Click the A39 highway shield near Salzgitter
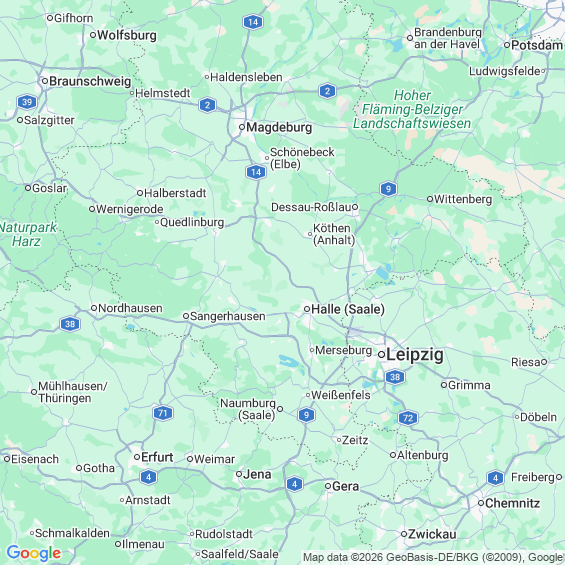The height and width of the screenshot is (565, 565). (x=27, y=102)
